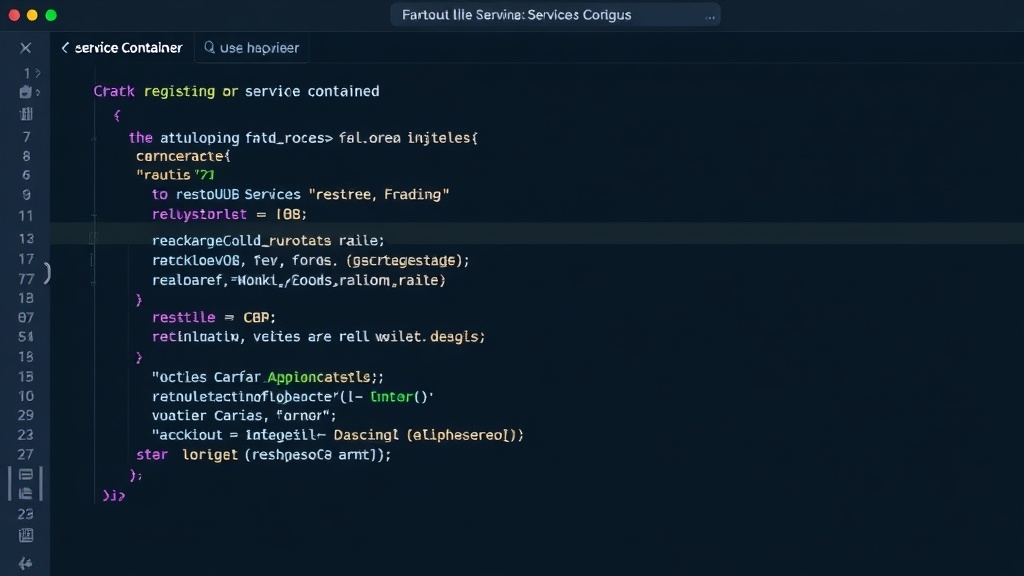Image resolution: width=1024 pixels, height=576 pixels.
Task: Click gutter line number 13
Action: [x=25, y=239]
